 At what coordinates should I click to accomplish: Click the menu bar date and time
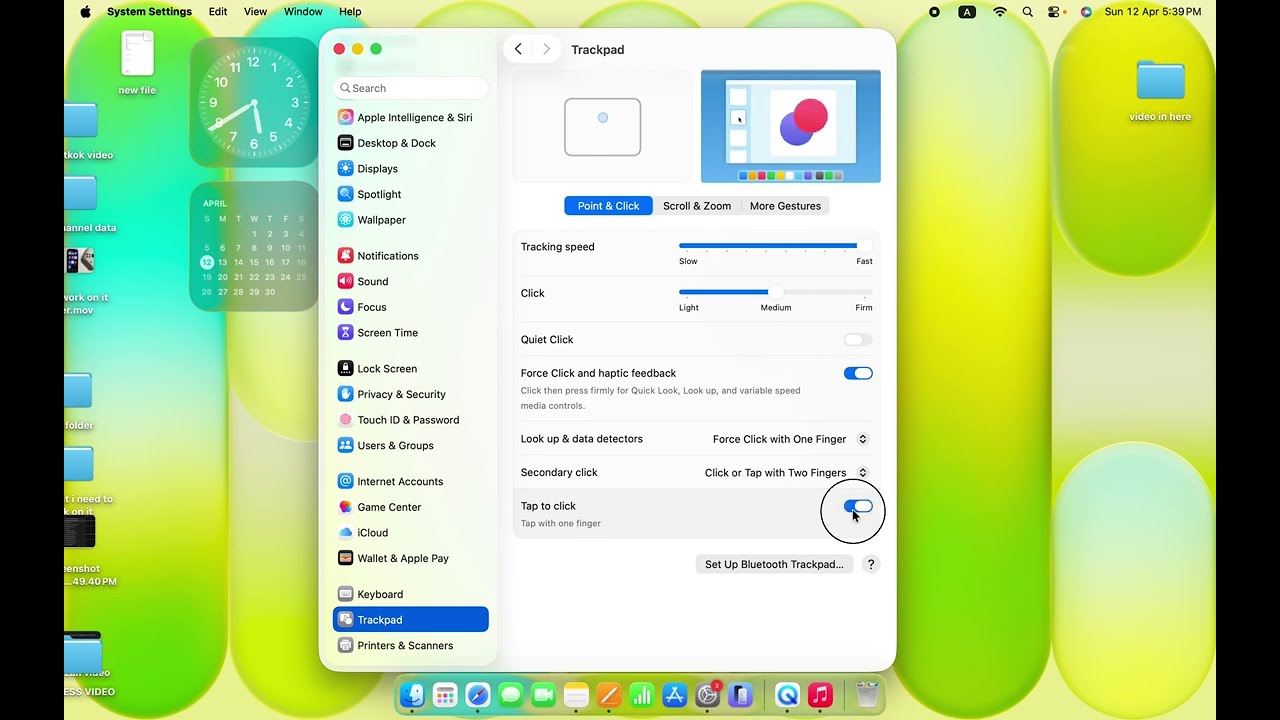pyautogui.click(x=1153, y=12)
